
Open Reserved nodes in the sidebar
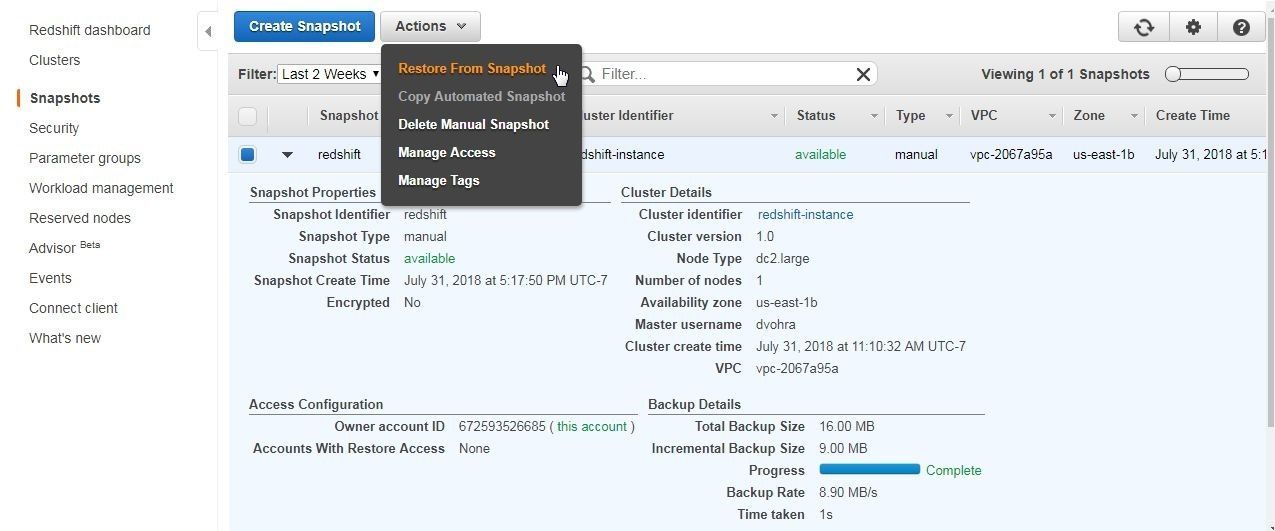80,218
